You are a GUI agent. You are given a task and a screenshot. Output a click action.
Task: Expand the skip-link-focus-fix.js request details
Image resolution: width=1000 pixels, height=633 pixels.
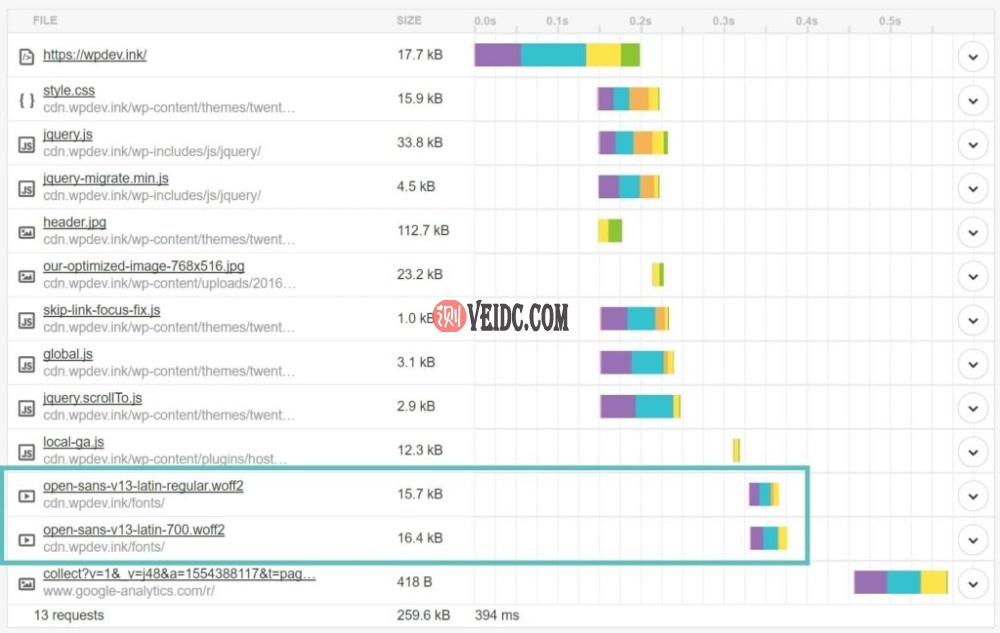coord(973,321)
